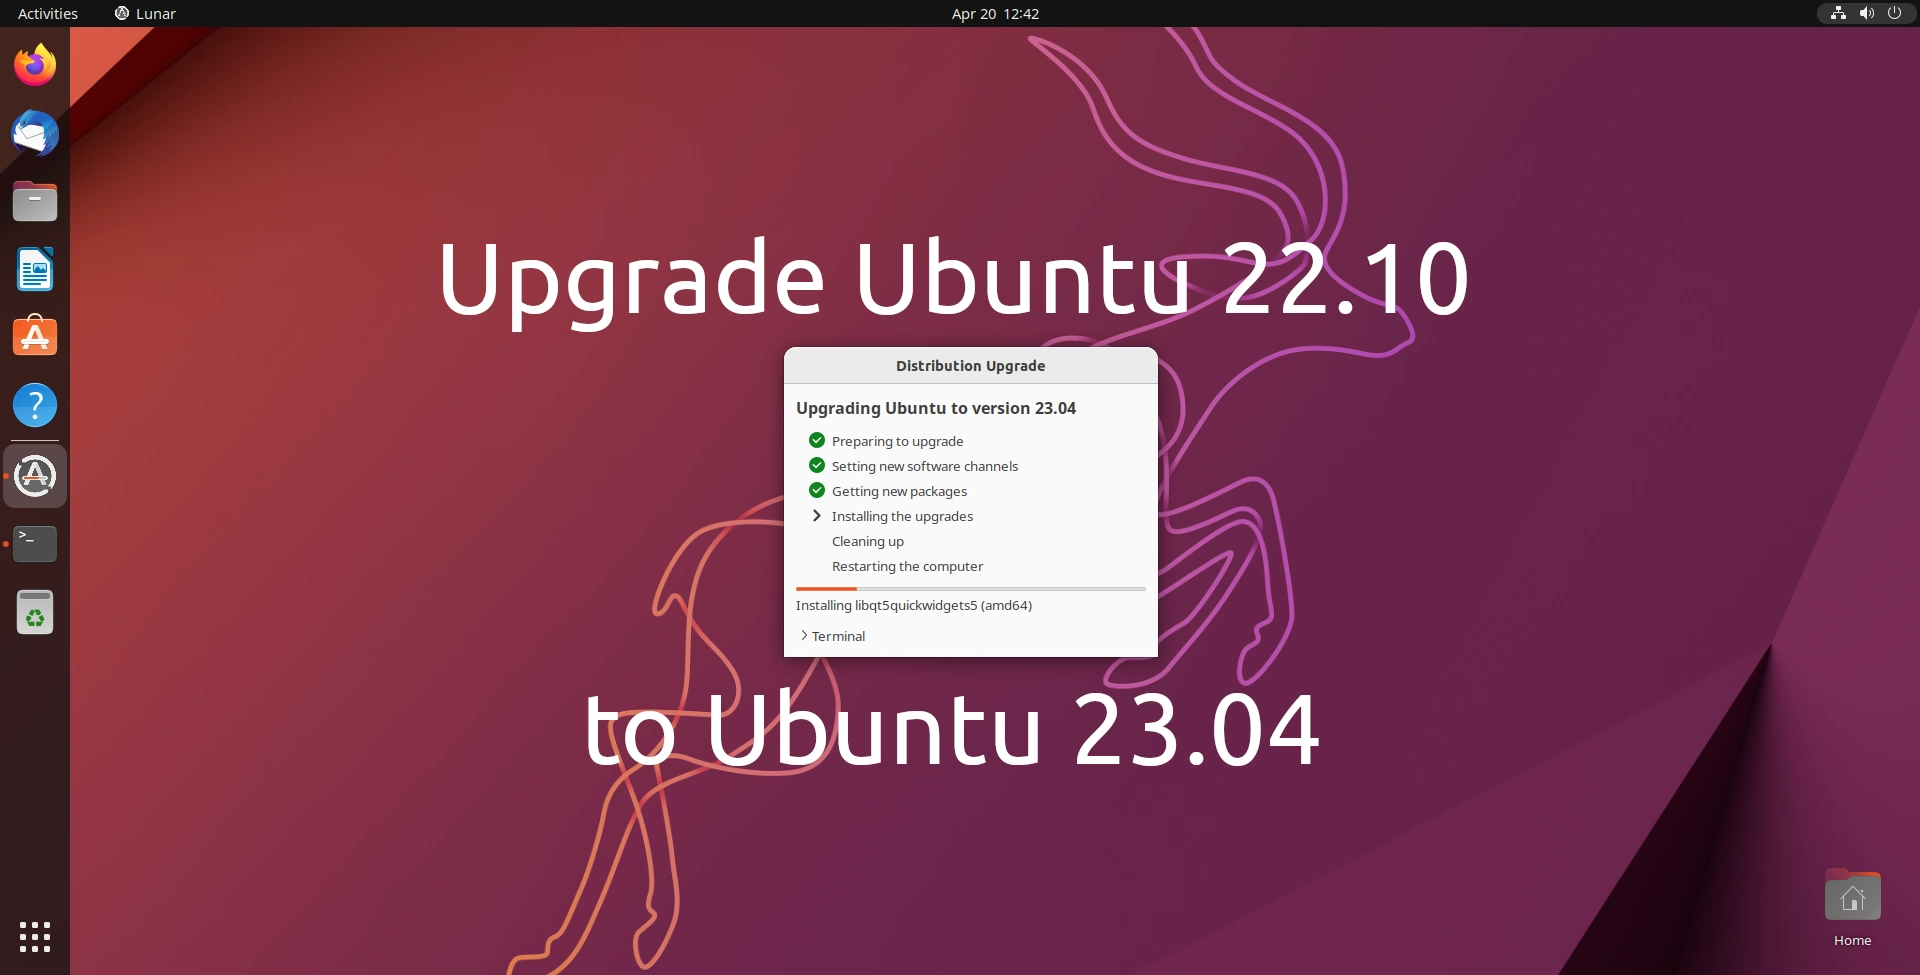The width and height of the screenshot is (1920, 975).
Task: Click the date and time to open calendar
Action: [x=994, y=13]
